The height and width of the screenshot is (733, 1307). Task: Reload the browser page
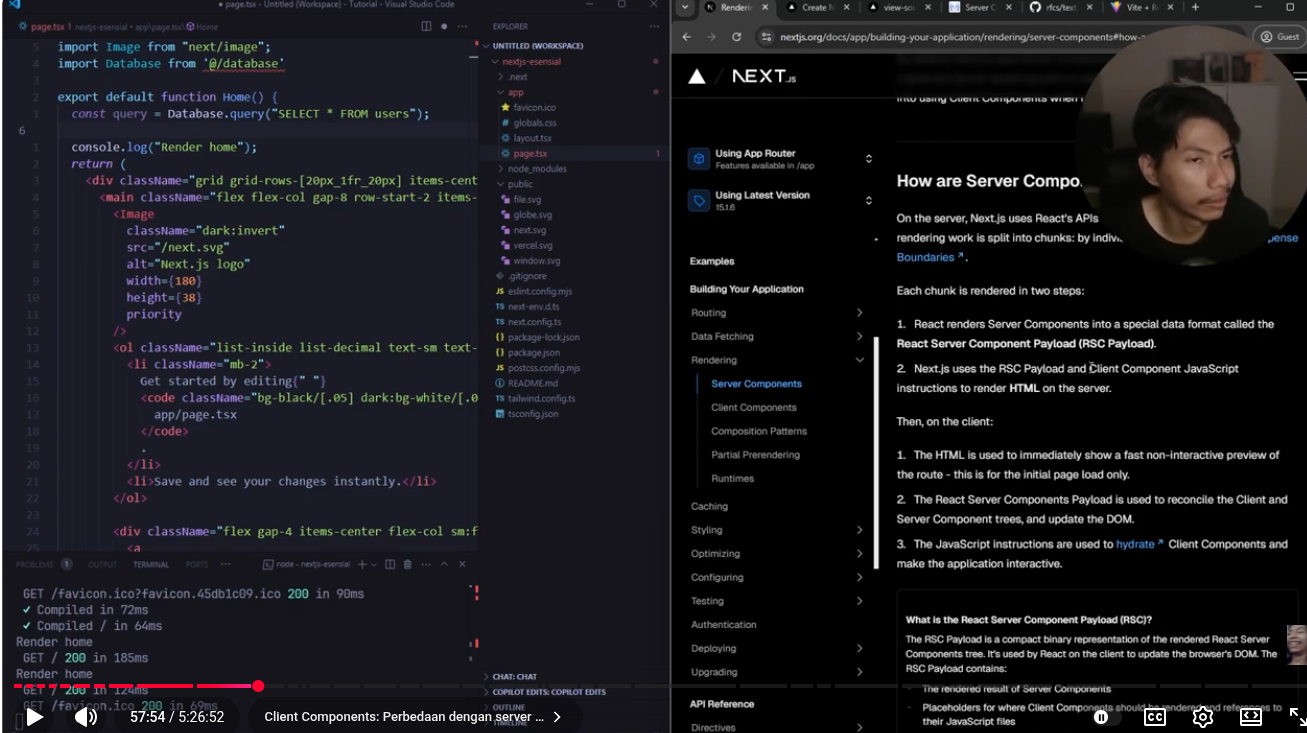[737, 37]
